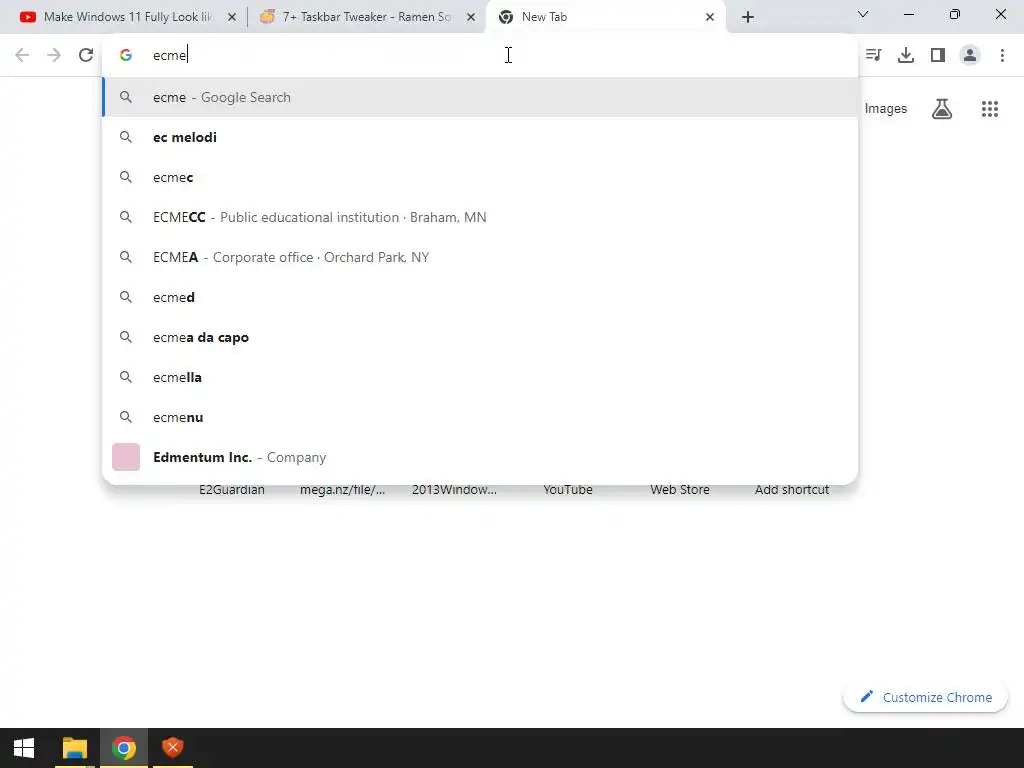Click the Chrome taskbar icon
The width and height of the screenshot is (1024, 768).
[123, 748]
